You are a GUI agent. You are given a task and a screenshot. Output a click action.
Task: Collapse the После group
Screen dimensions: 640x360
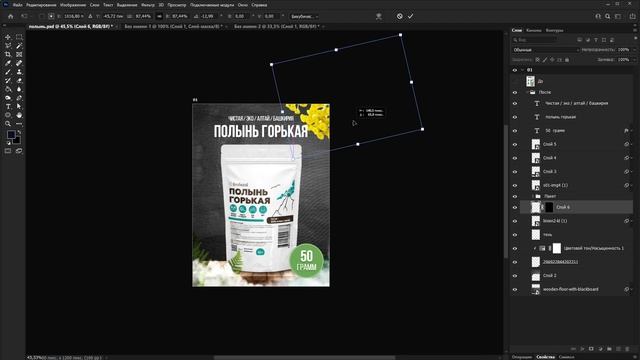click(x=527, y=93)
